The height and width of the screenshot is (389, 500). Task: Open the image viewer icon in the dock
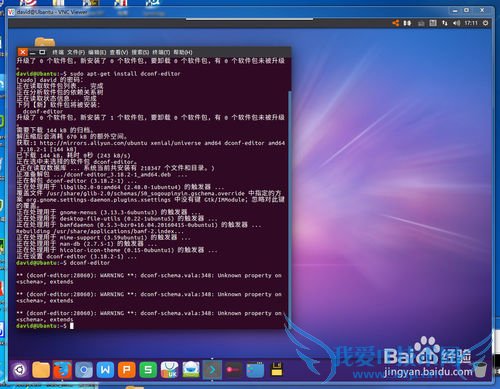click(191, 370)
